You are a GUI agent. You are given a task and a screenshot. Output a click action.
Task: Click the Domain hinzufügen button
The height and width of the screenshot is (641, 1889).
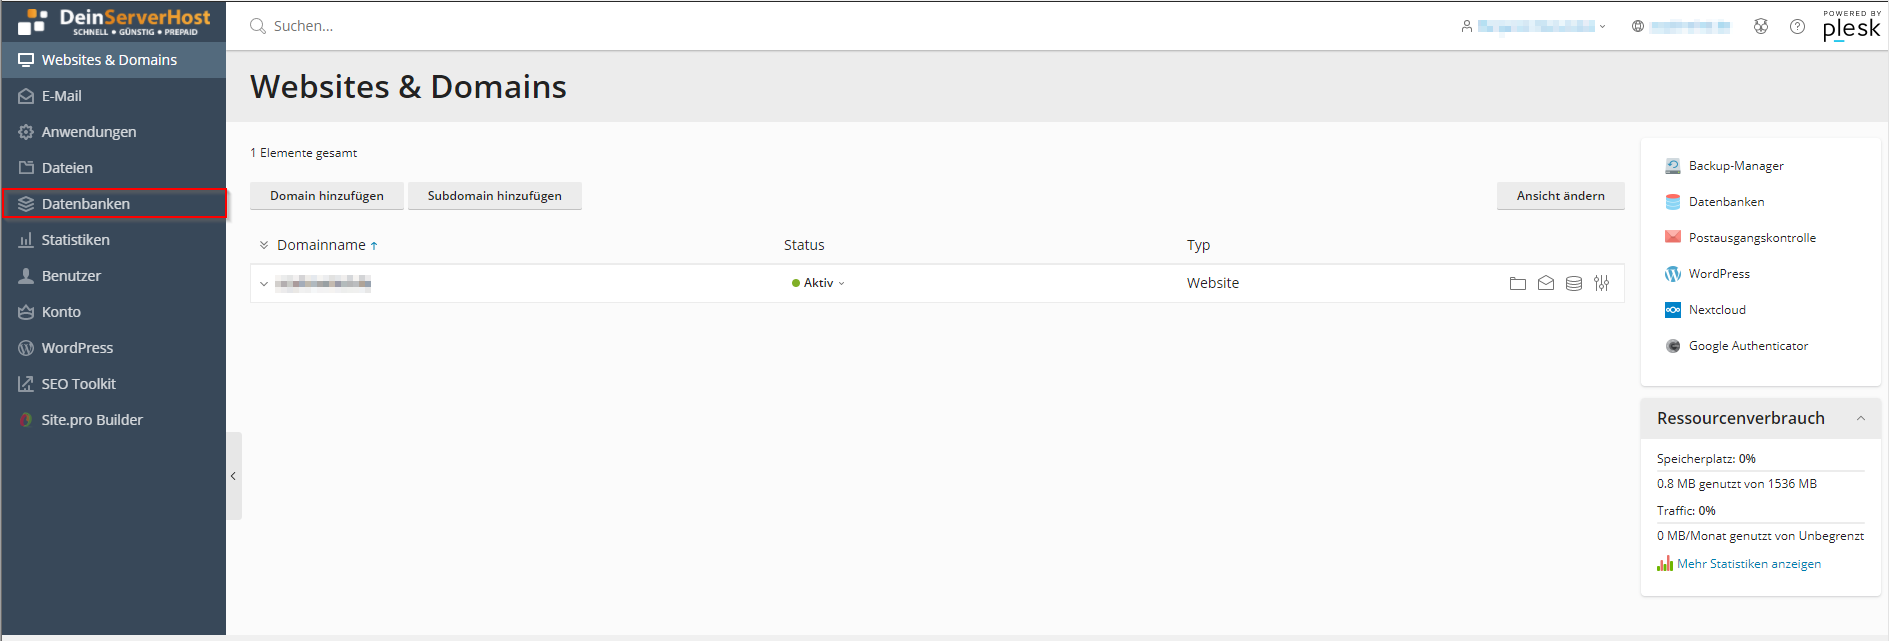326,196
